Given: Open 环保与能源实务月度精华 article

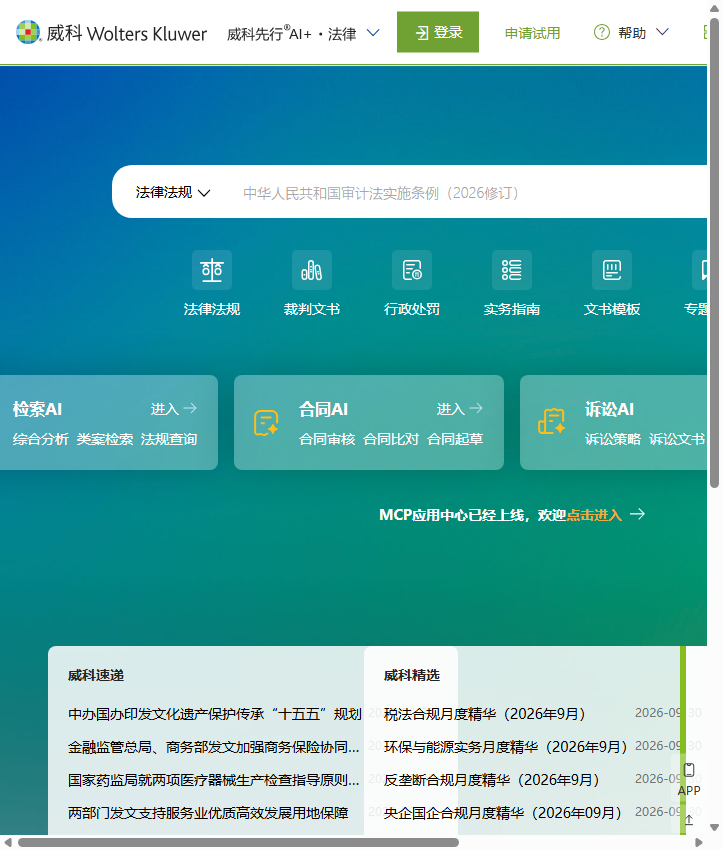Looking at the screenshot, I should [505, 747].
